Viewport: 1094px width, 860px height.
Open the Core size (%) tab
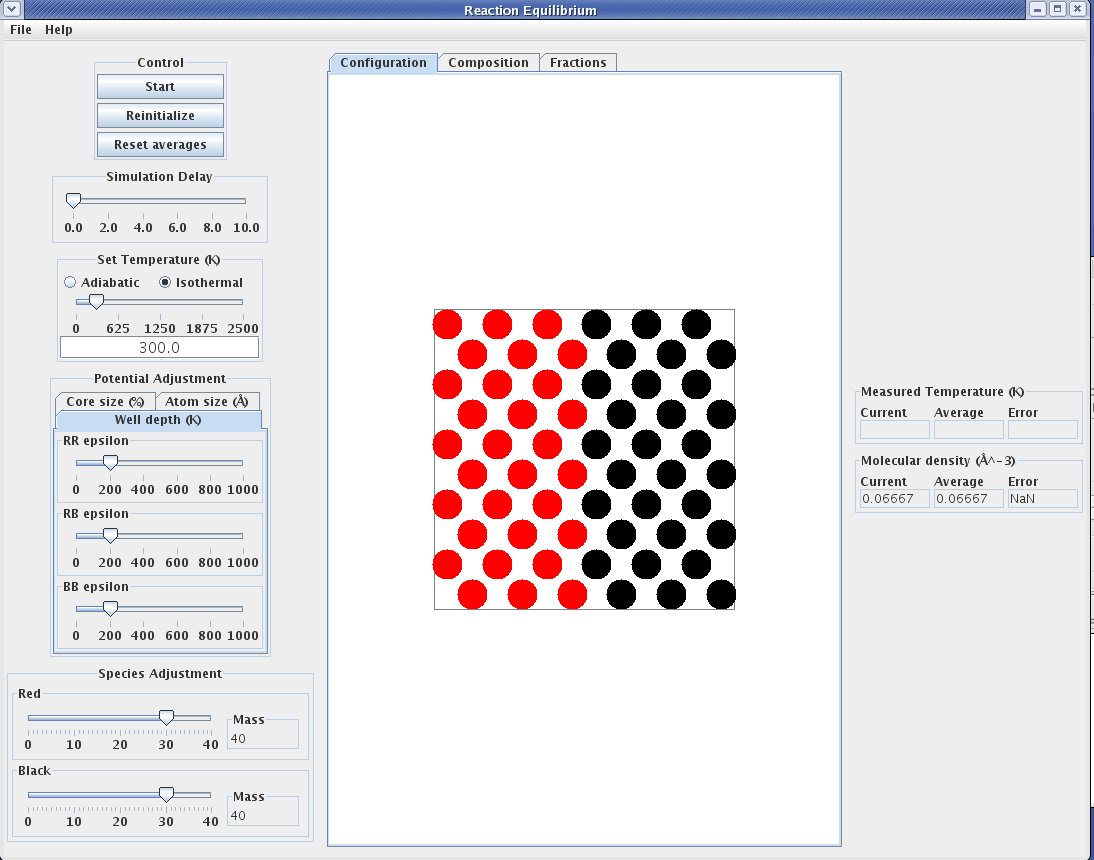coord(105,402)
